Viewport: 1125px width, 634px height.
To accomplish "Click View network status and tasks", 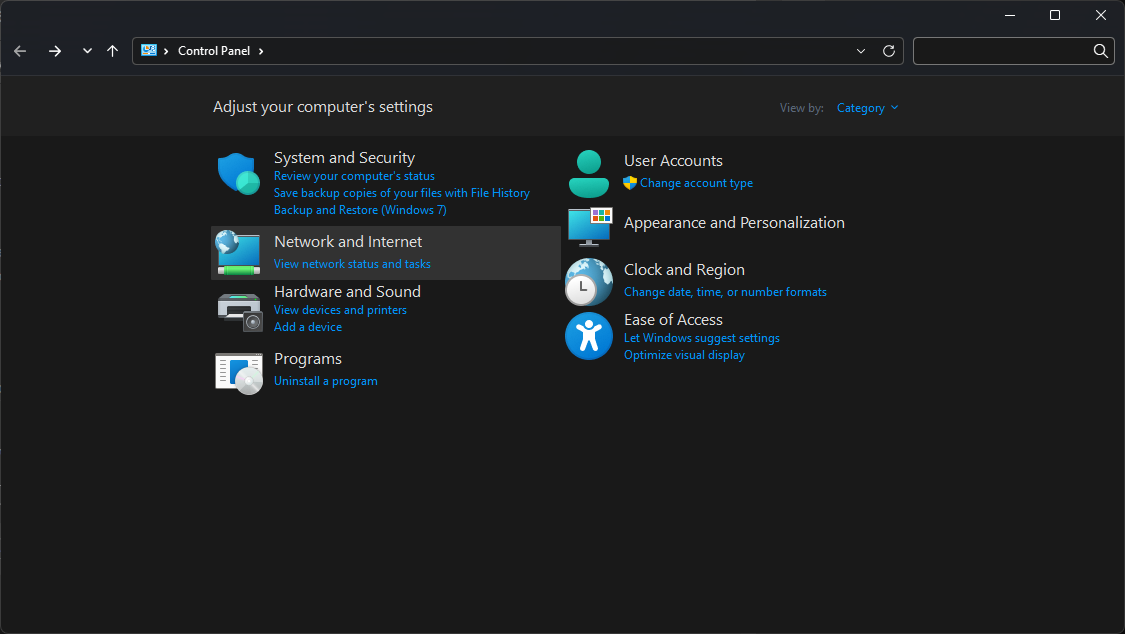I will [x=352, y=264].
